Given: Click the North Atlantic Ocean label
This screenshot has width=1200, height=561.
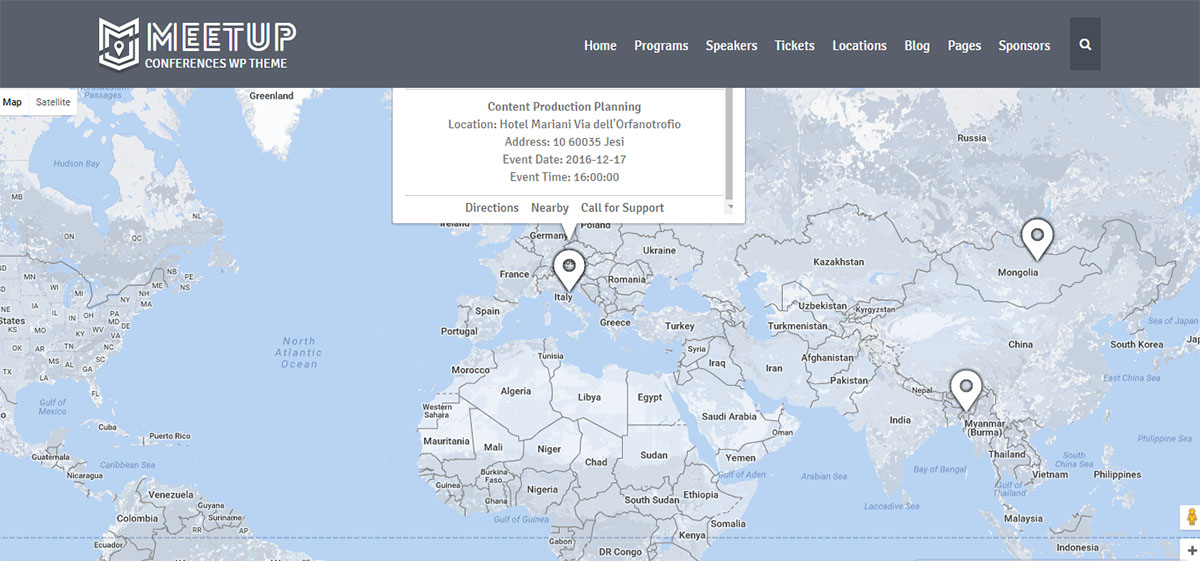Looking at the screenshot, I should coord(299,352).
